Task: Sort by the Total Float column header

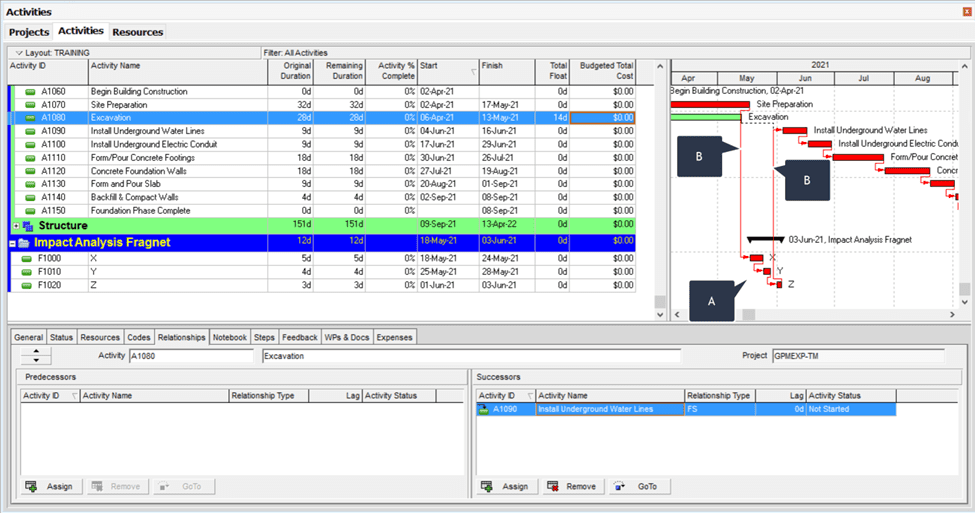Action: pos(552,72)
